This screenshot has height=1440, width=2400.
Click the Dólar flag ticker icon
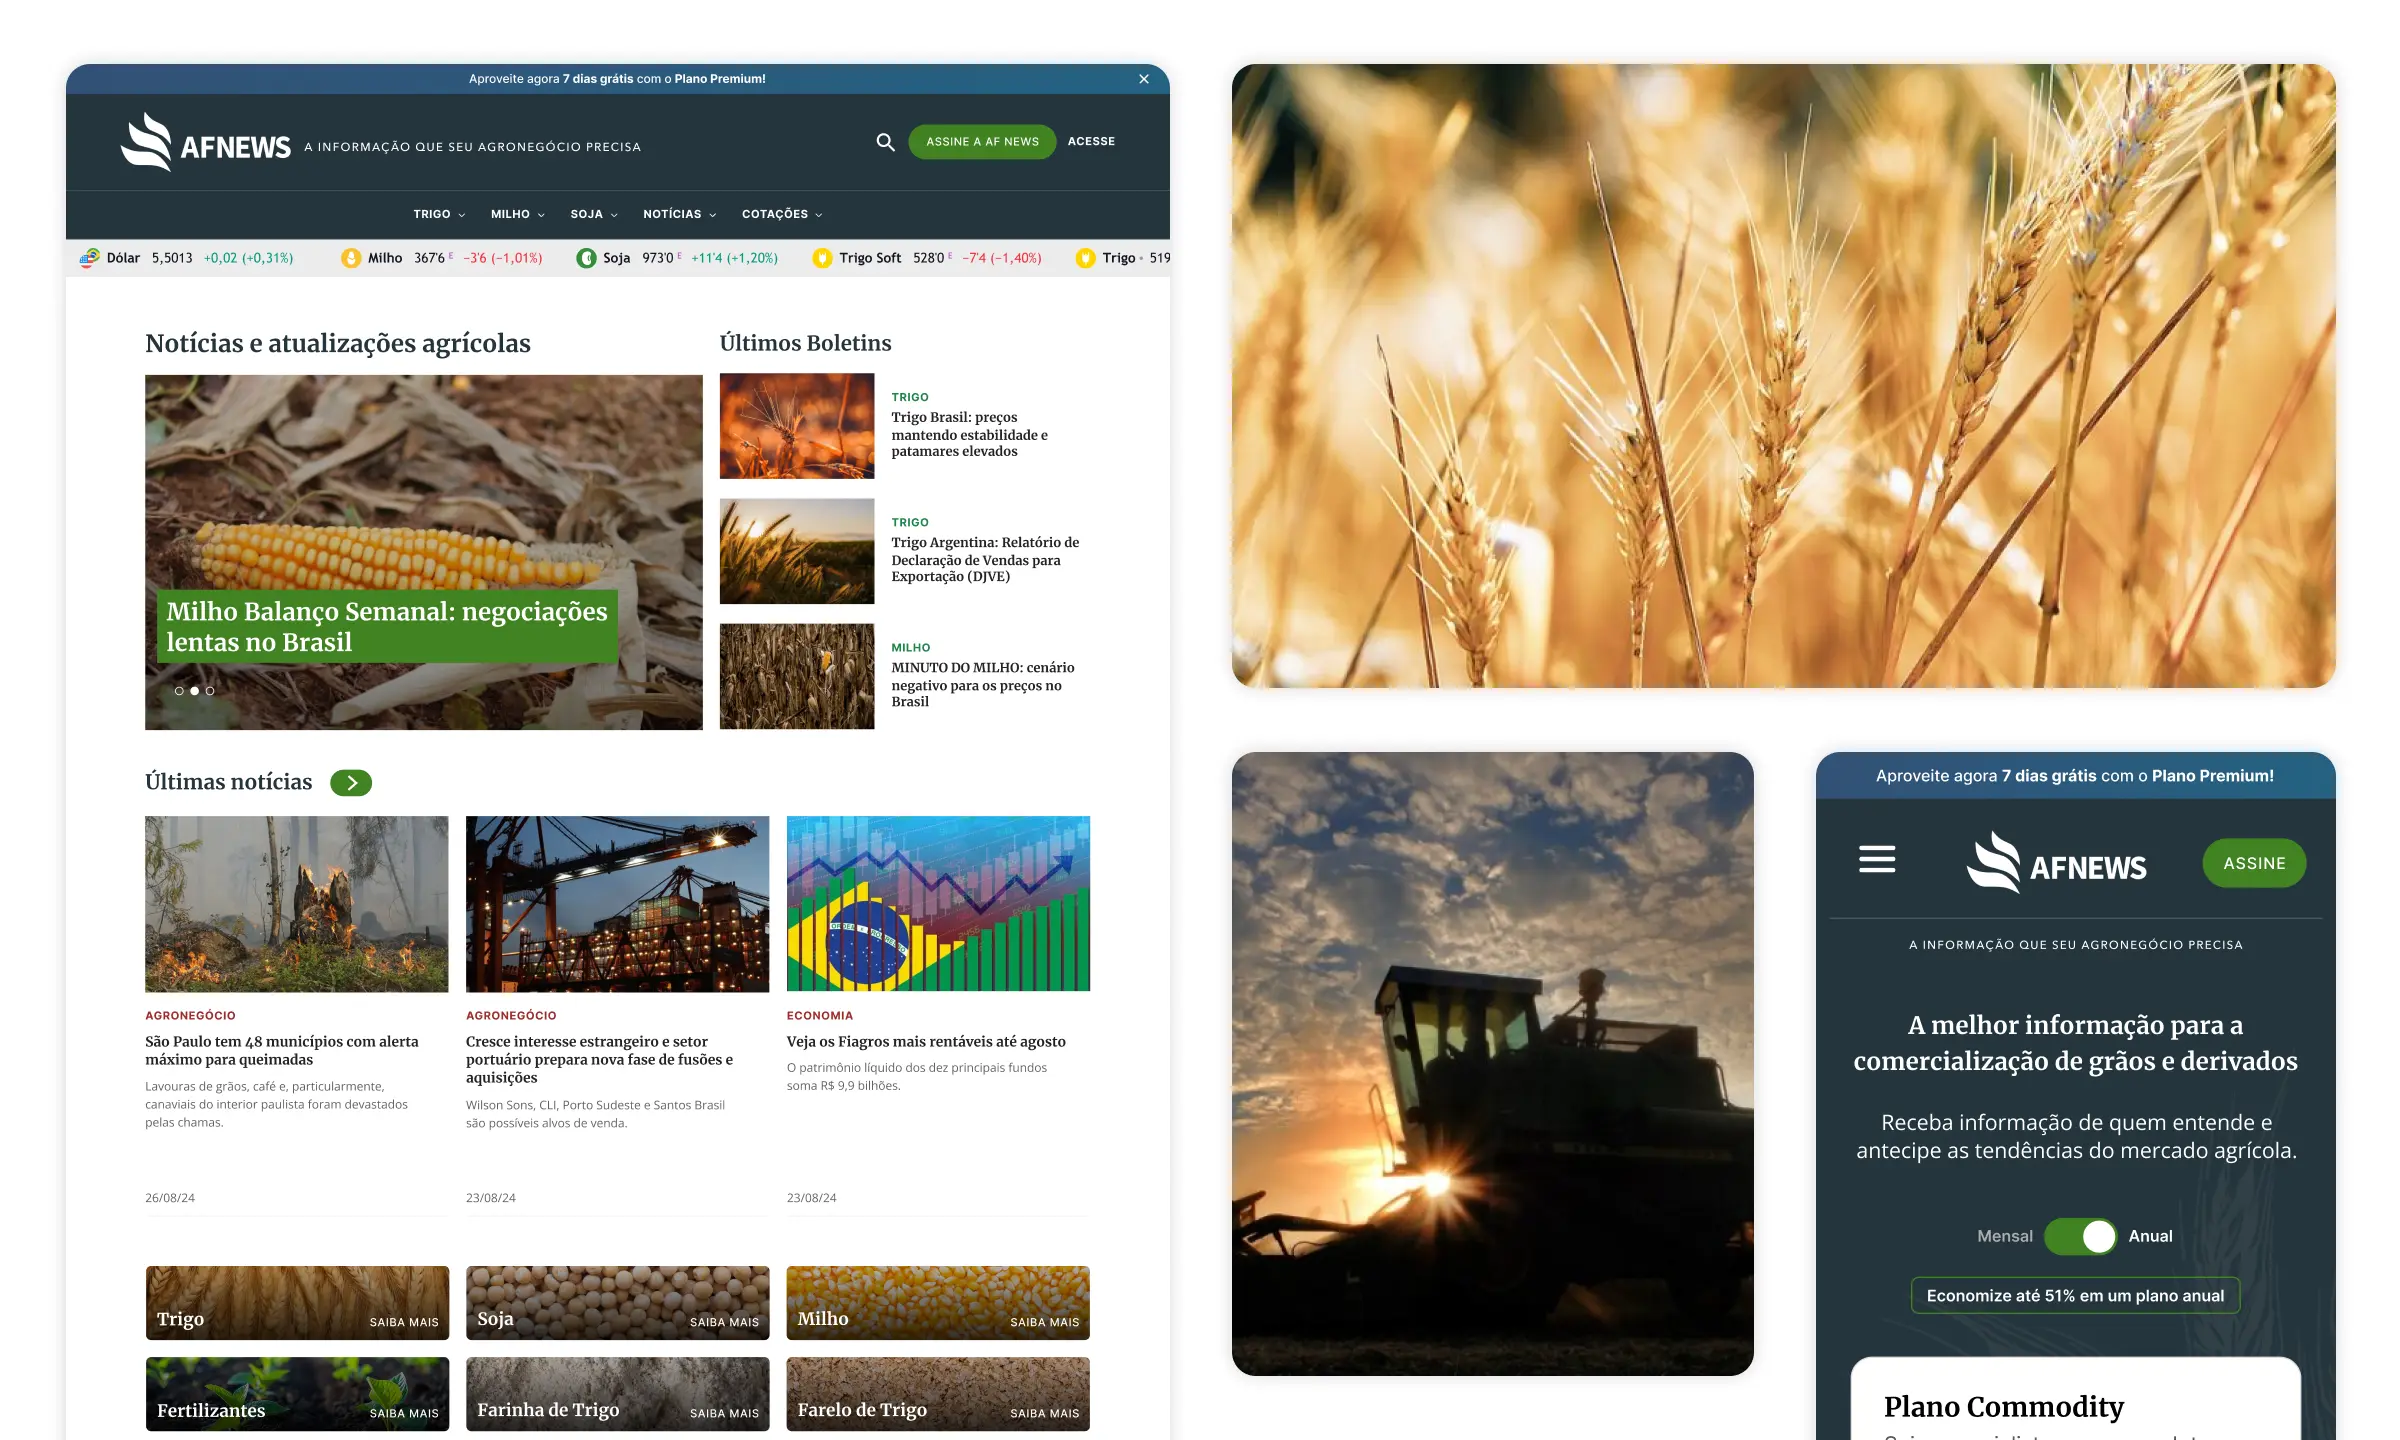90,258
